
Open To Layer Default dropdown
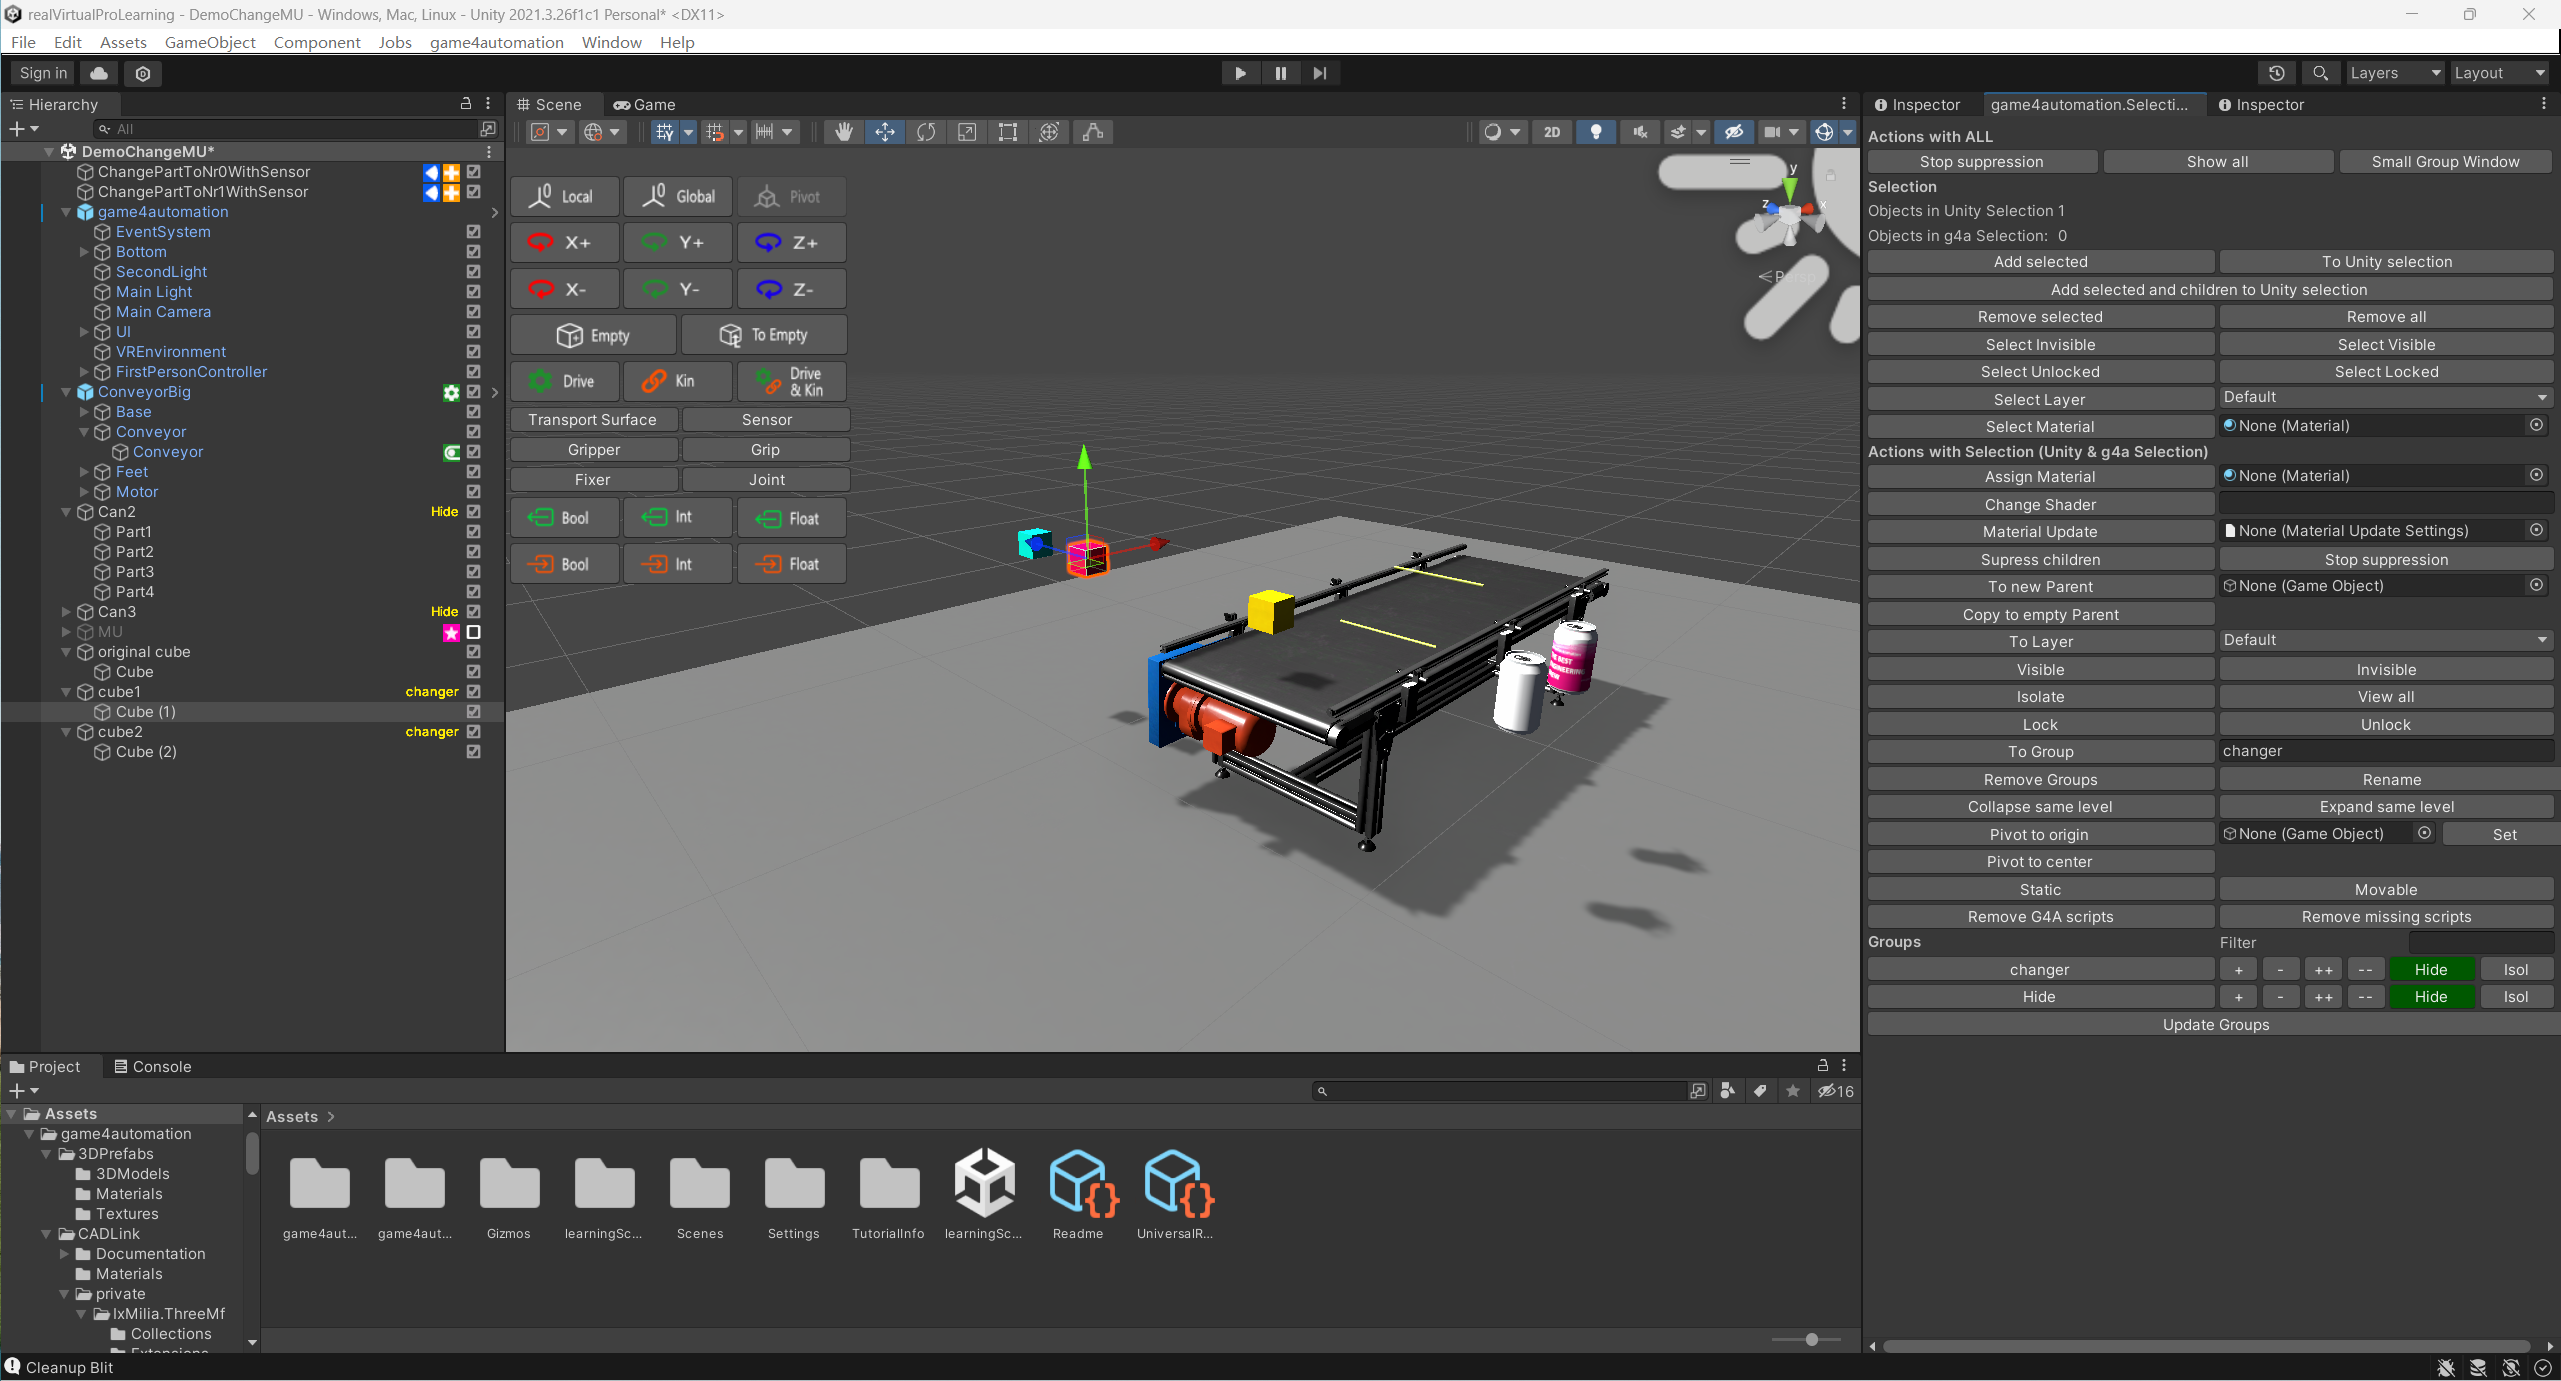(2385, 640)
